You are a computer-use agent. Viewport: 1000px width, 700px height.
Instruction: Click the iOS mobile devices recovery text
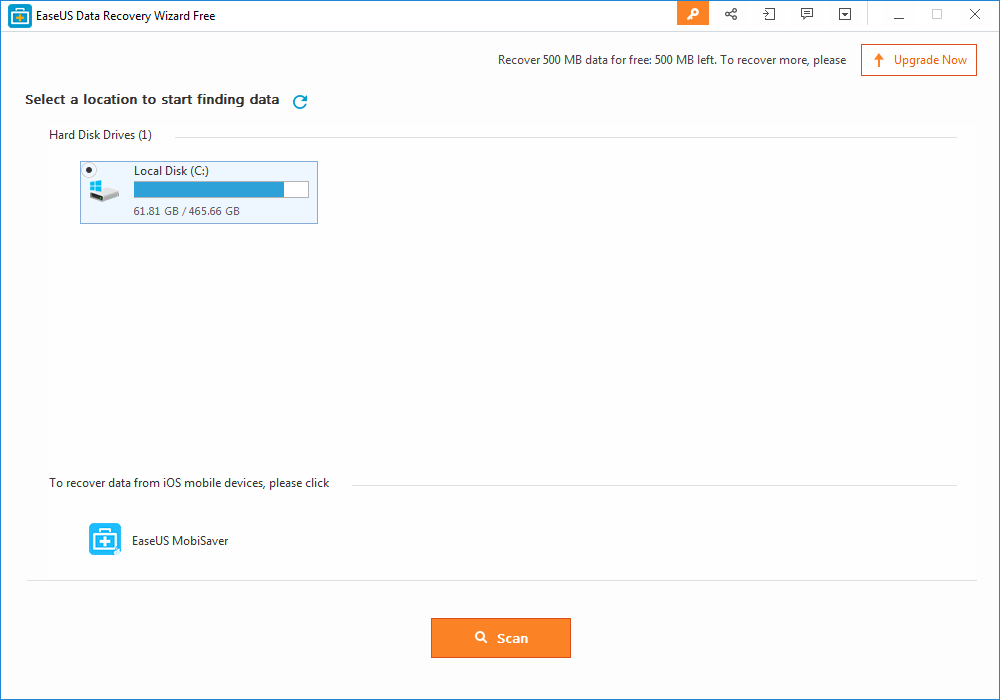point(189,483)
